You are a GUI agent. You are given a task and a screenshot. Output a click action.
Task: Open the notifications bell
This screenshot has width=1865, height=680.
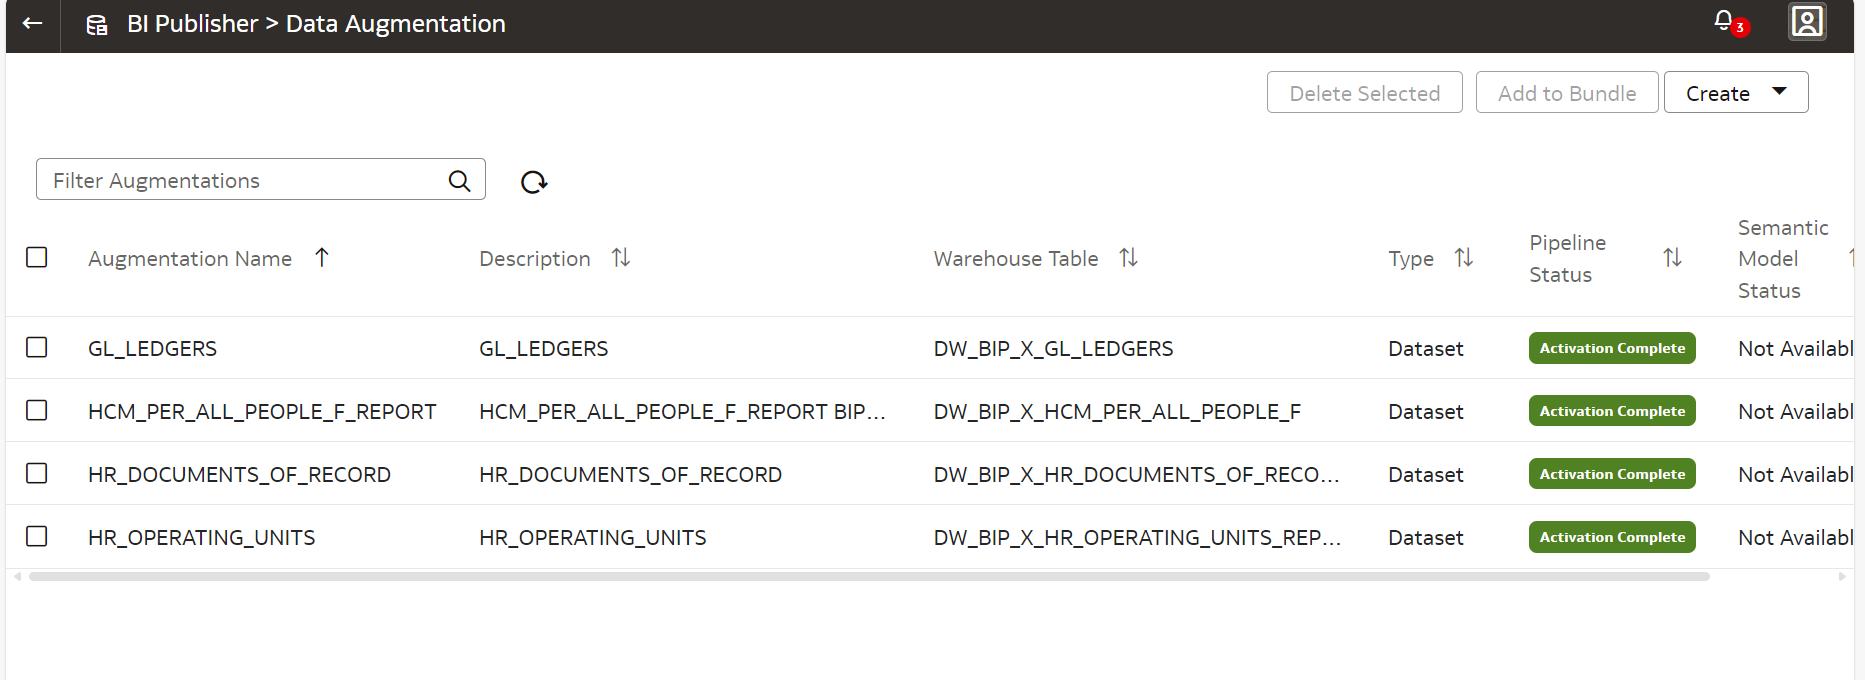pyautogui.click(x=1723, y=21)
